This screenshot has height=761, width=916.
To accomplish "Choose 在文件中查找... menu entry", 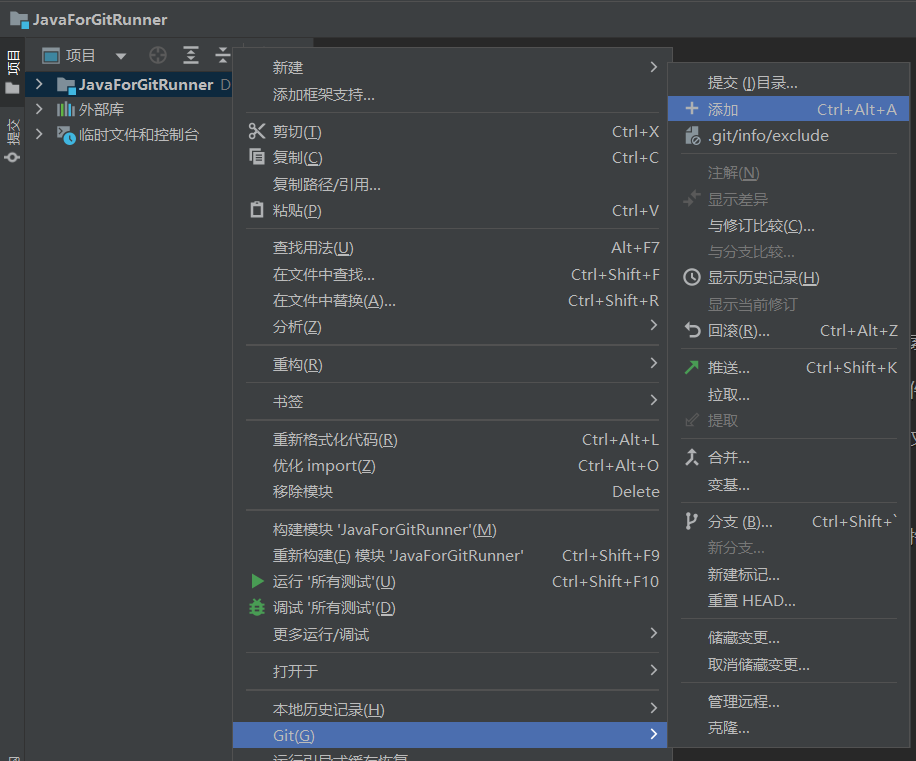I will click(x=450, y=274).
